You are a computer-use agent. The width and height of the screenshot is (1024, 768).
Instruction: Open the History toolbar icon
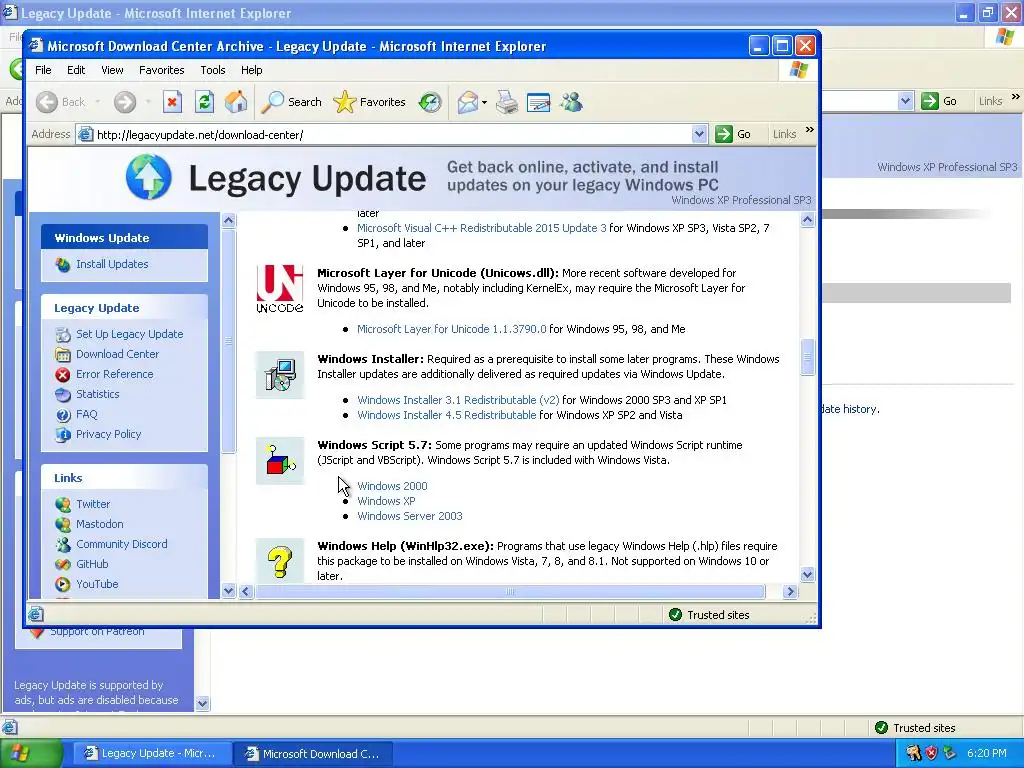tap(430, 102)
